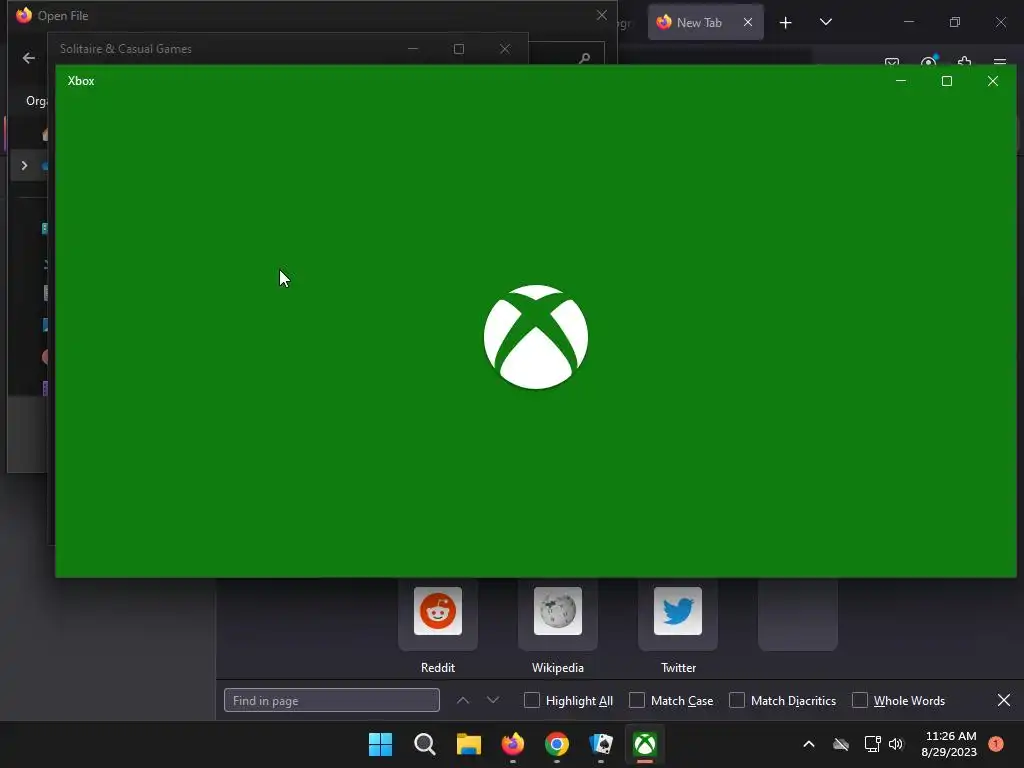Enable Whole Words checkbox
This screenshot has width=1024, height=768.
[x=860, y=700]
